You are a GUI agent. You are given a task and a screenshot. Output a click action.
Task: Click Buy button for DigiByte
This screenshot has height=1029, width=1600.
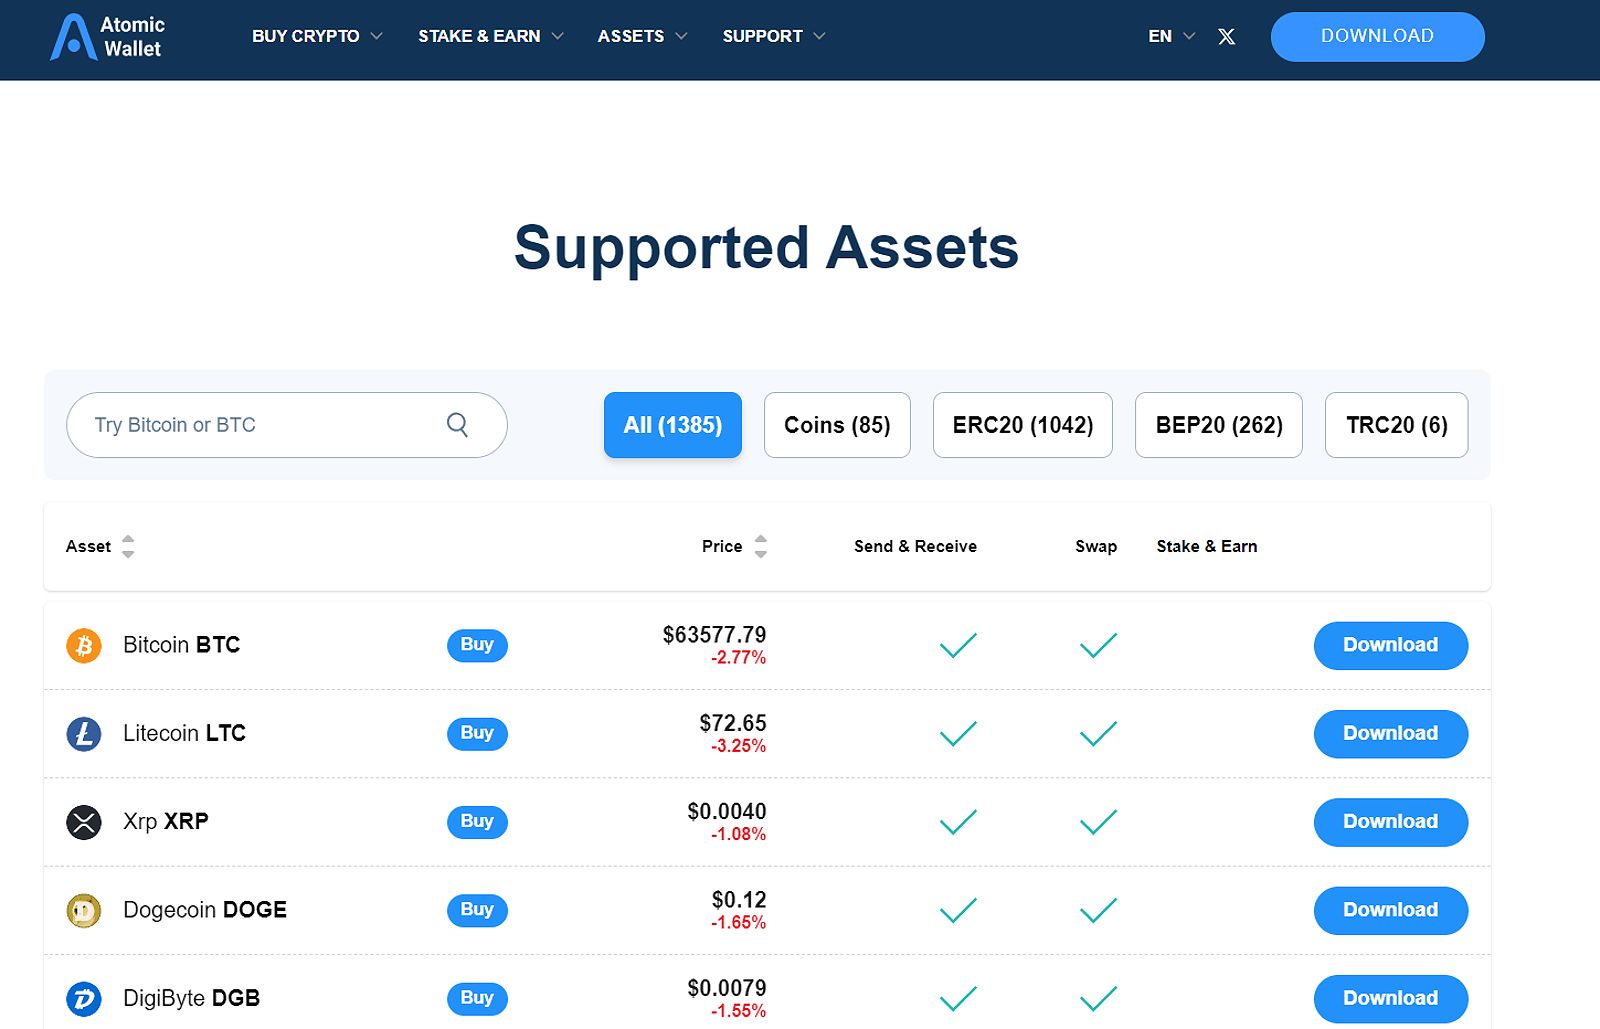coord(477,998)
